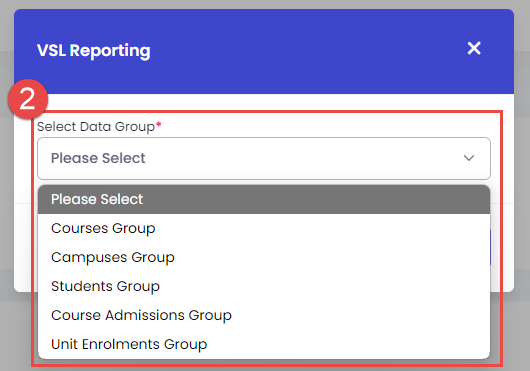This screenshot has height=371, width=530.
Task: Click the VSL Reporting title text
Action: click(x=94, y=51)
